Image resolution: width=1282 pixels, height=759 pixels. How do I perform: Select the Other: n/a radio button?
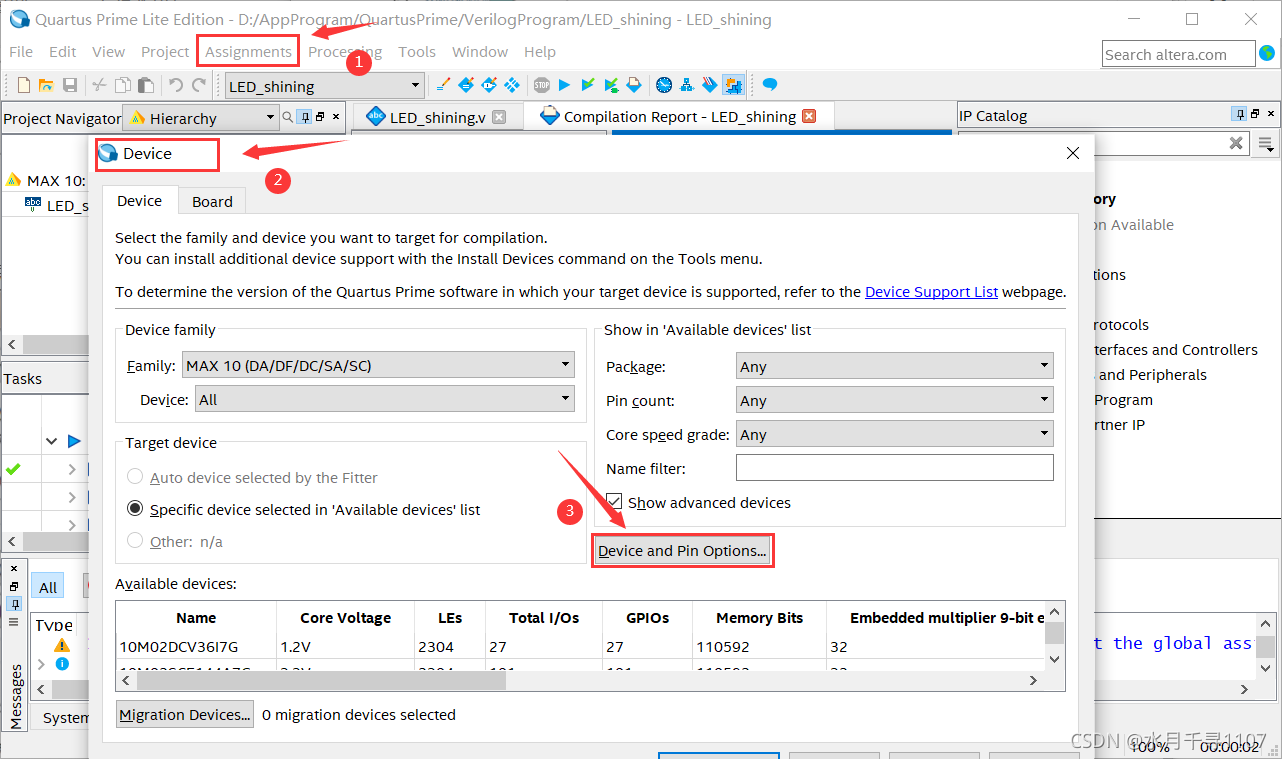pyautogui.click(x=135, y=541)
